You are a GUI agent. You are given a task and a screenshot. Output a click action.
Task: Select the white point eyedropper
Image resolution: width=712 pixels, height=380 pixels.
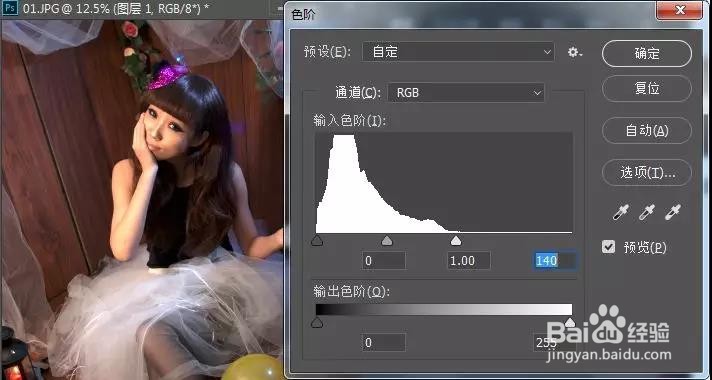point(673,212)
